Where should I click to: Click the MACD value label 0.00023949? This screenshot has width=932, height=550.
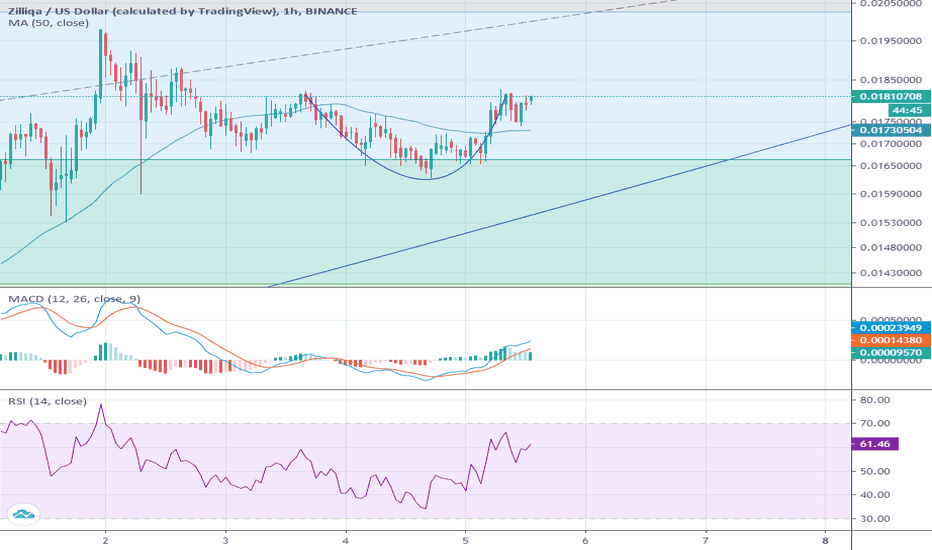coord(891,328)
